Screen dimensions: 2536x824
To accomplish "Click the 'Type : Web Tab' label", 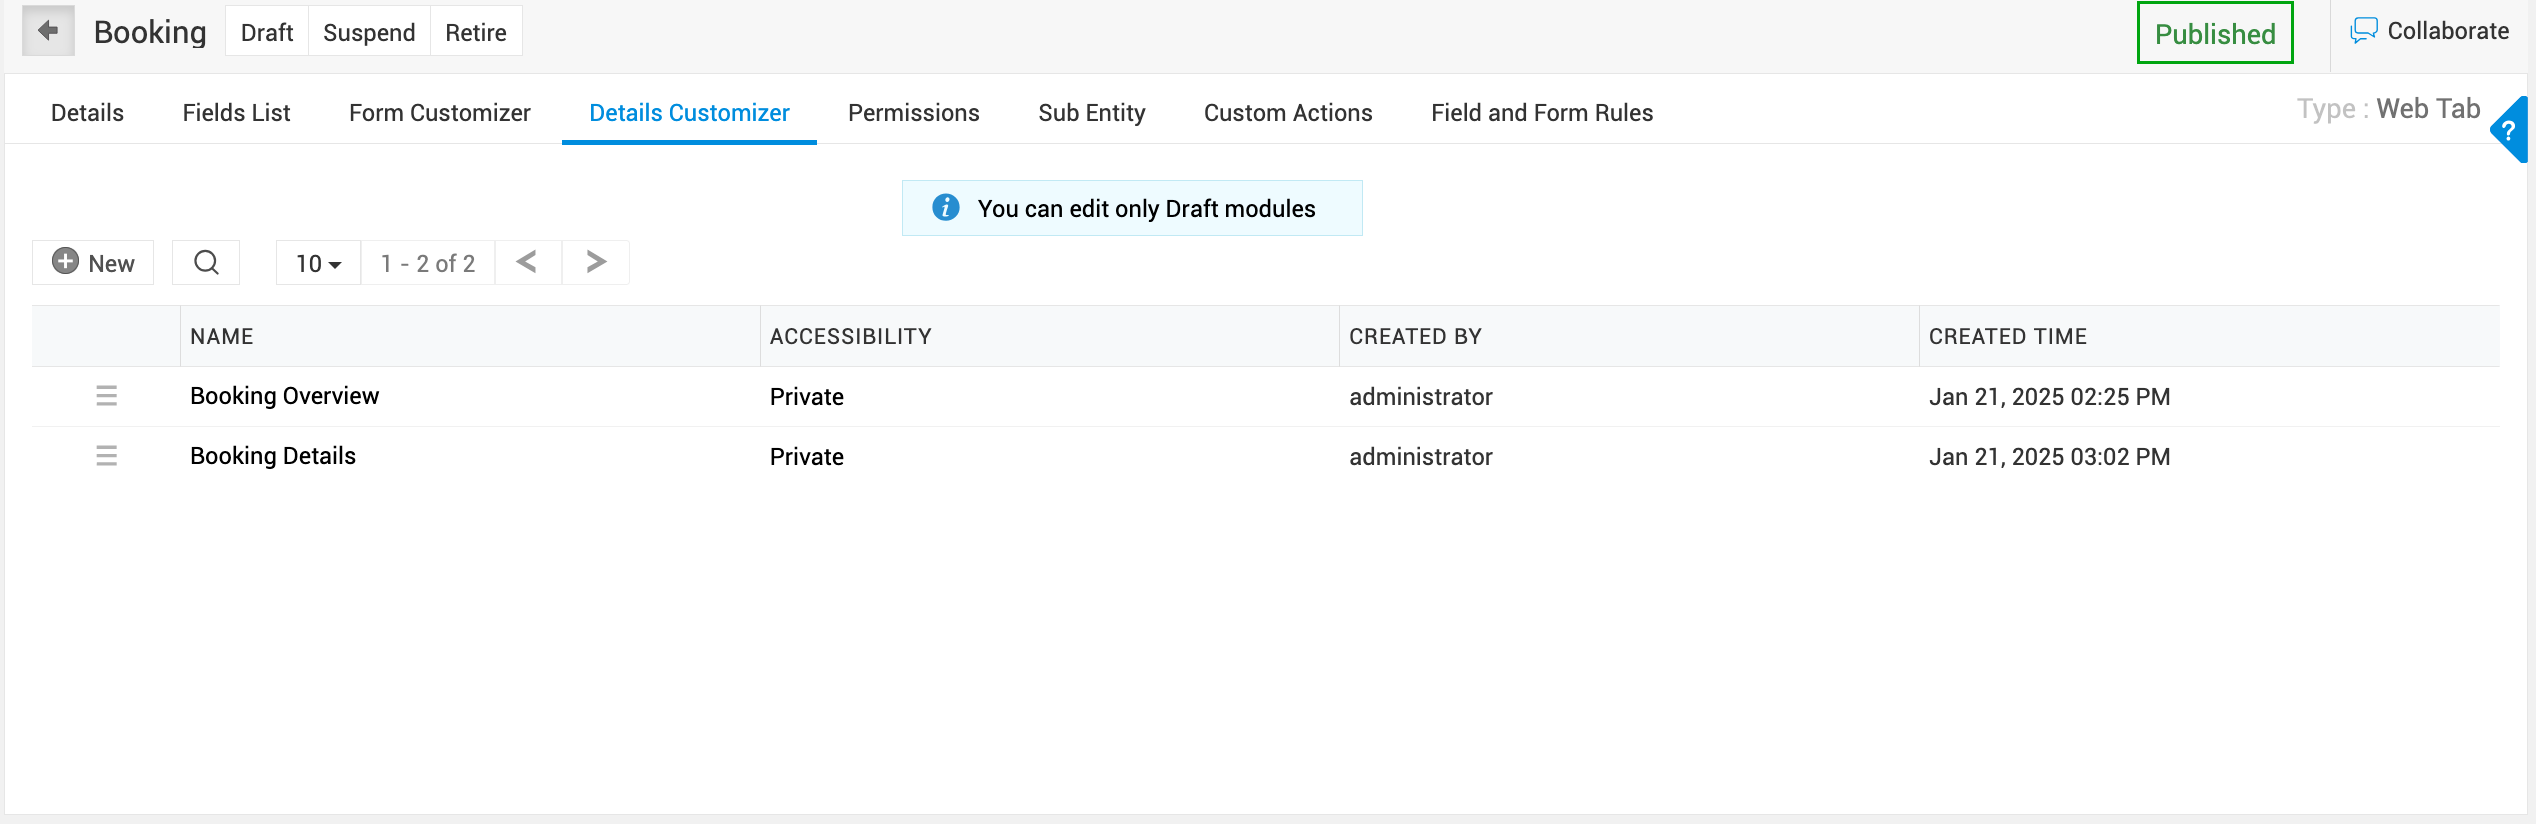I will tap(2388, 108).
